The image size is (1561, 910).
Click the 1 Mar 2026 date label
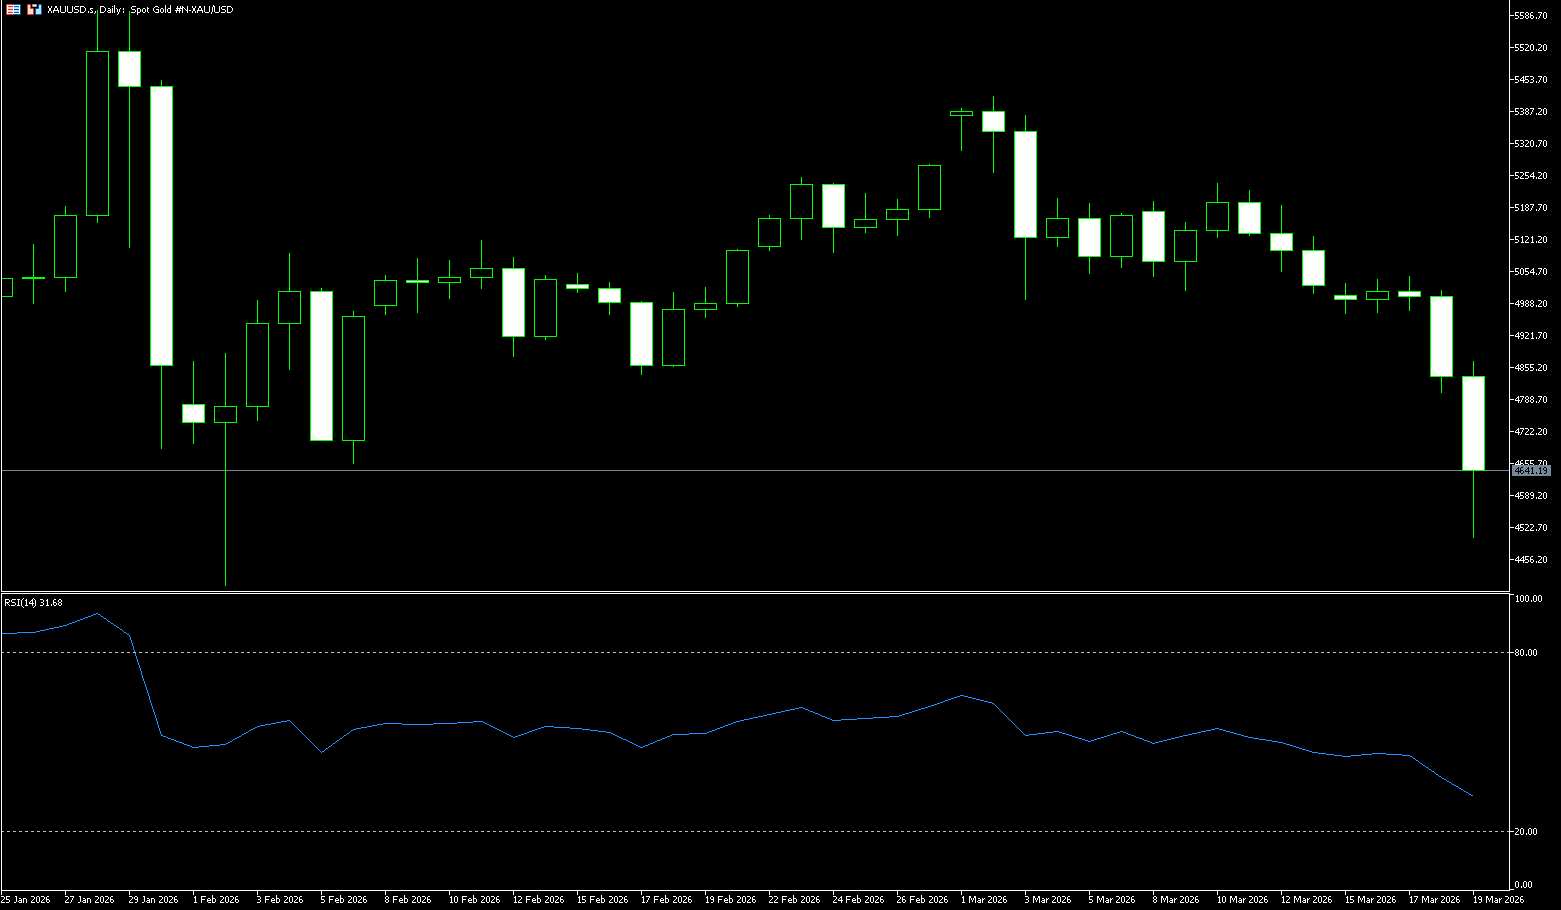984,900
